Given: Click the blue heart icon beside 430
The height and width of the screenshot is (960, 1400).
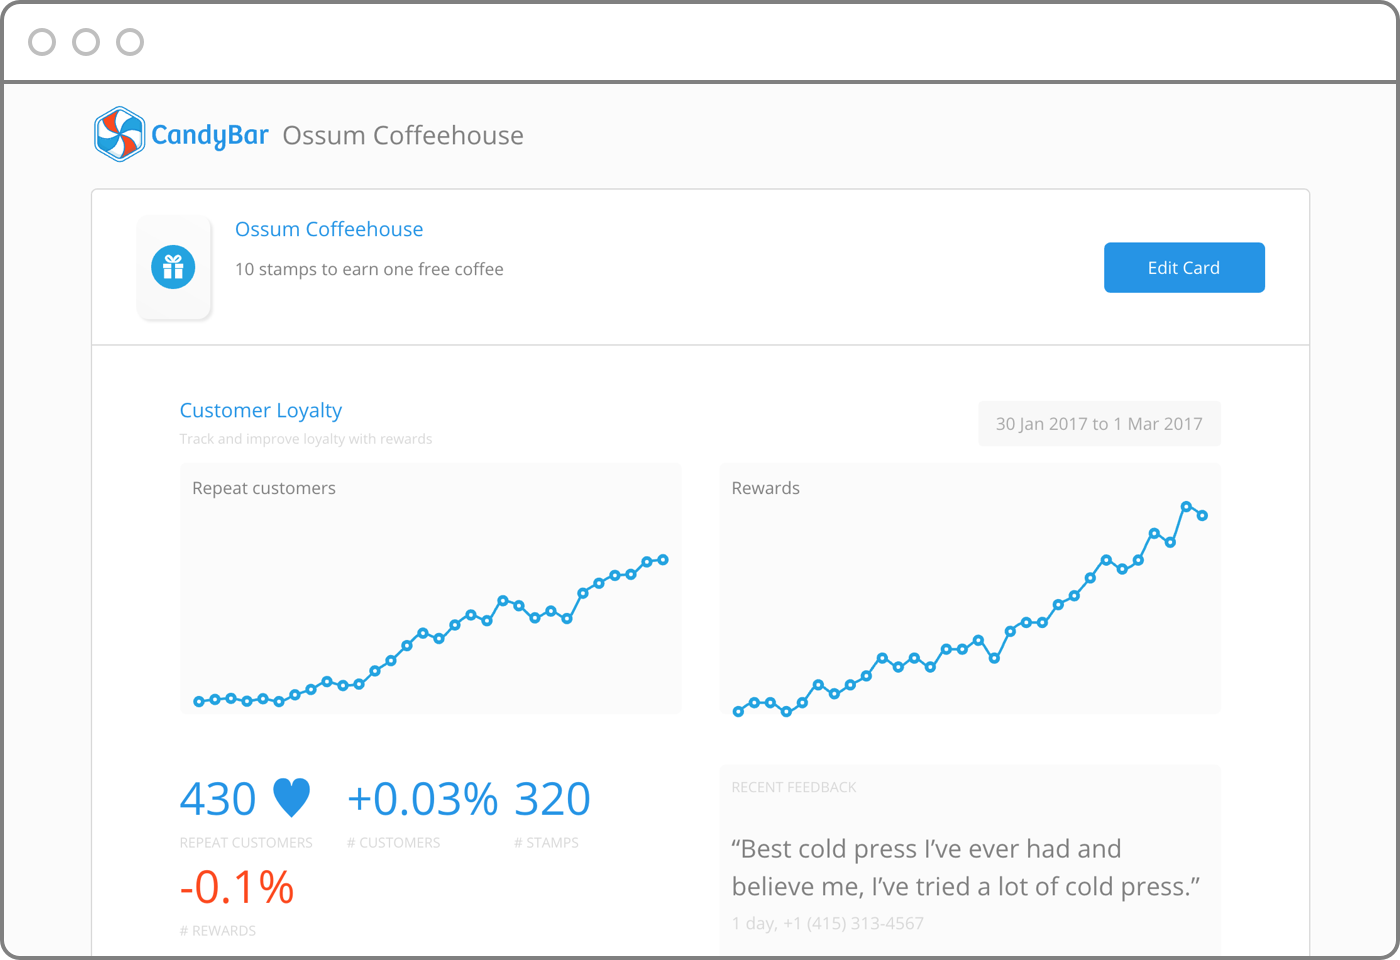Looking at the screenshot, I should [290, 798].
